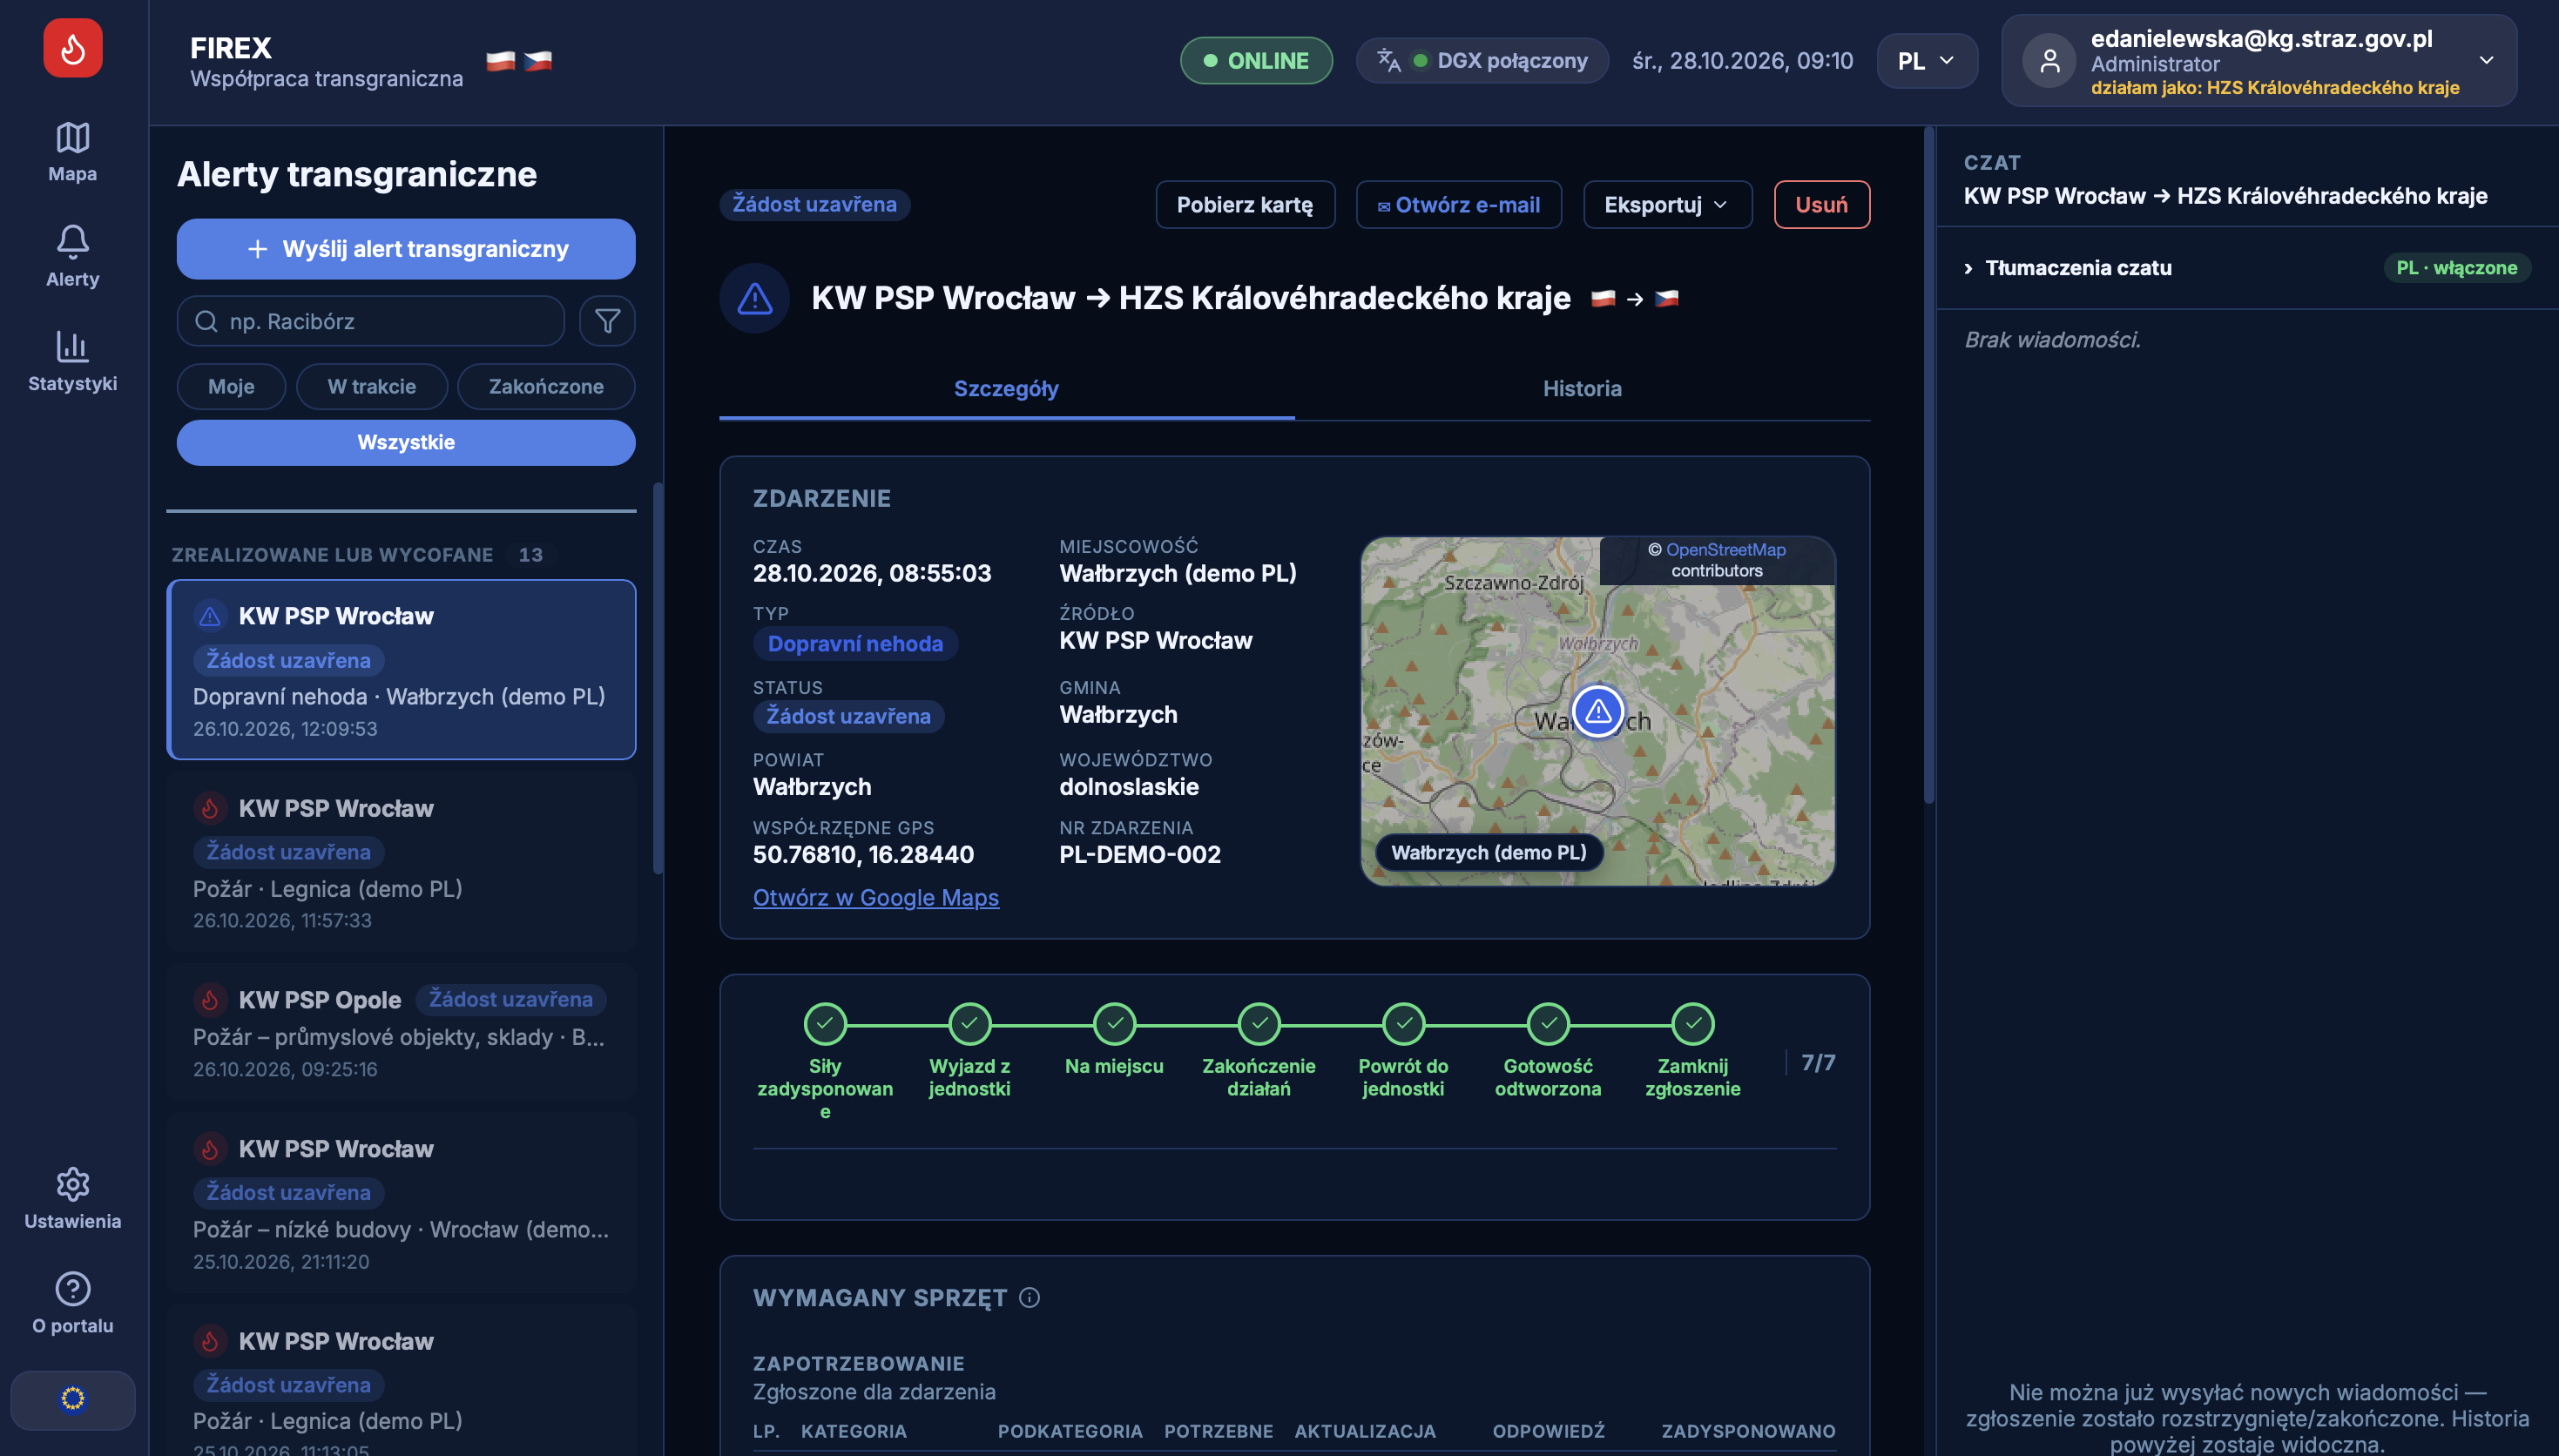Image resolution: width=2559 pixels, height=1456 pixels.
Task: Open Ustawienia gear settings
Action: (x=73, y=1198)
